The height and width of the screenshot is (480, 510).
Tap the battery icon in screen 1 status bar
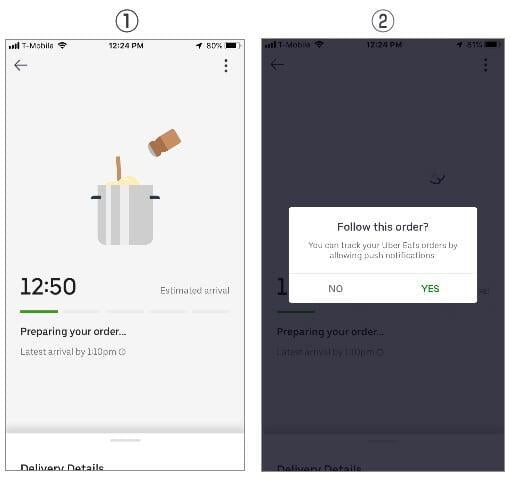(x=232, y=45)
